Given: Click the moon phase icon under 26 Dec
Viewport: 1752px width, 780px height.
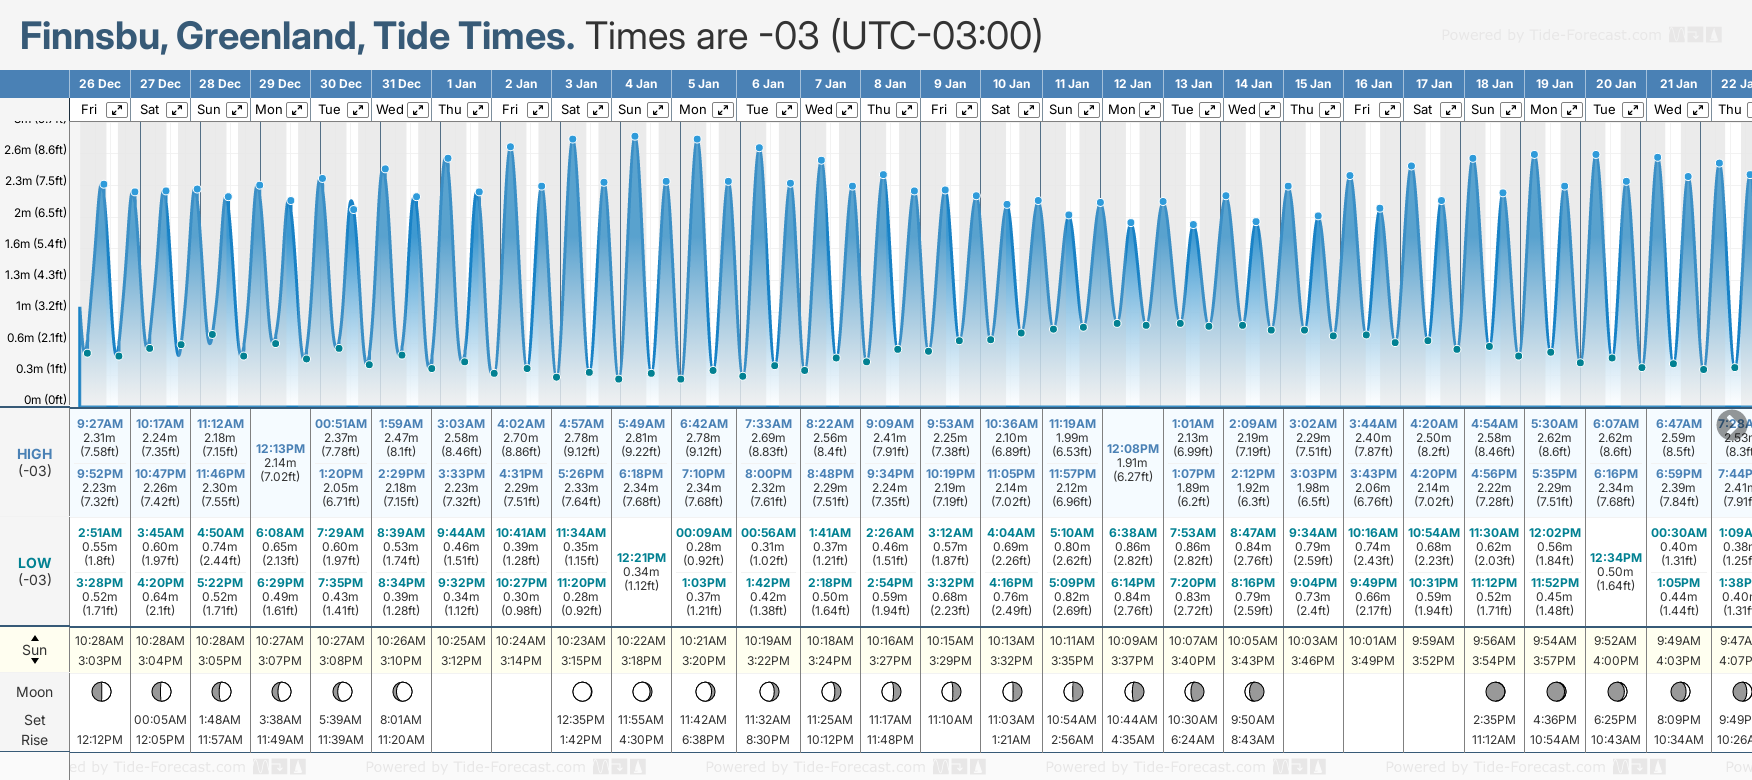Looking at the screenshot, I should point(100,691).
